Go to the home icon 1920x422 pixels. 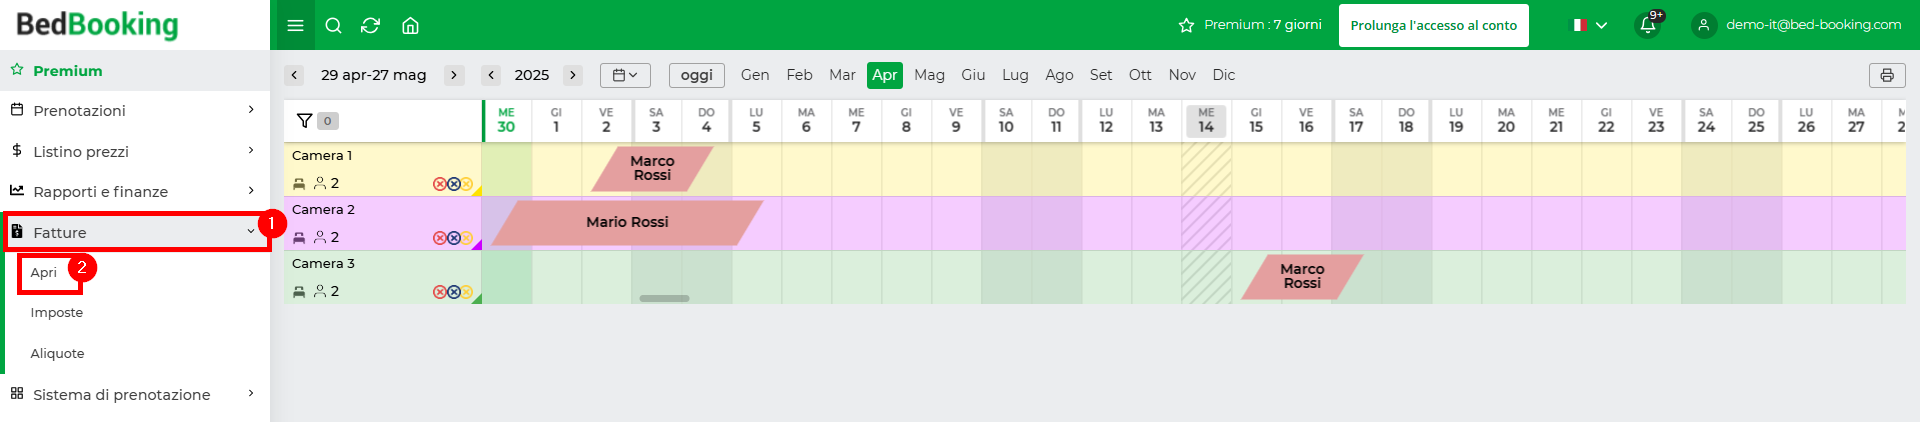click(410, 25)
